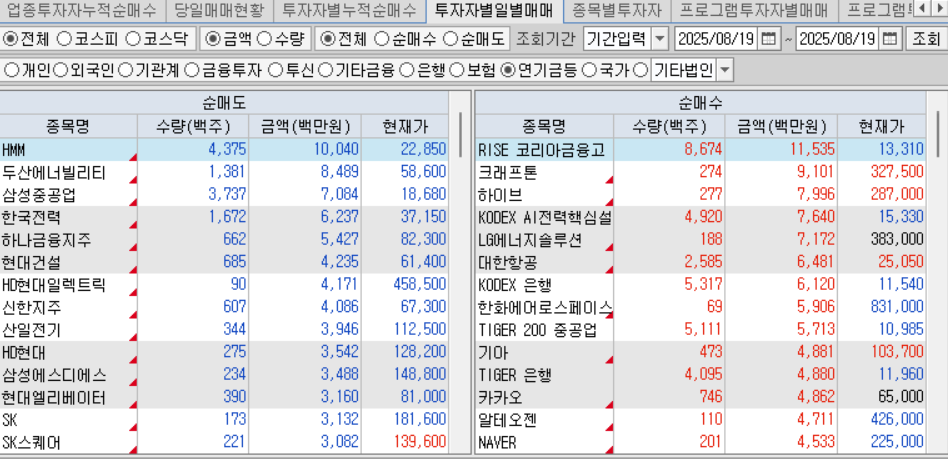Select RISE 코리아금융고 row
948x459 pixels.
(x=701, y=149)
